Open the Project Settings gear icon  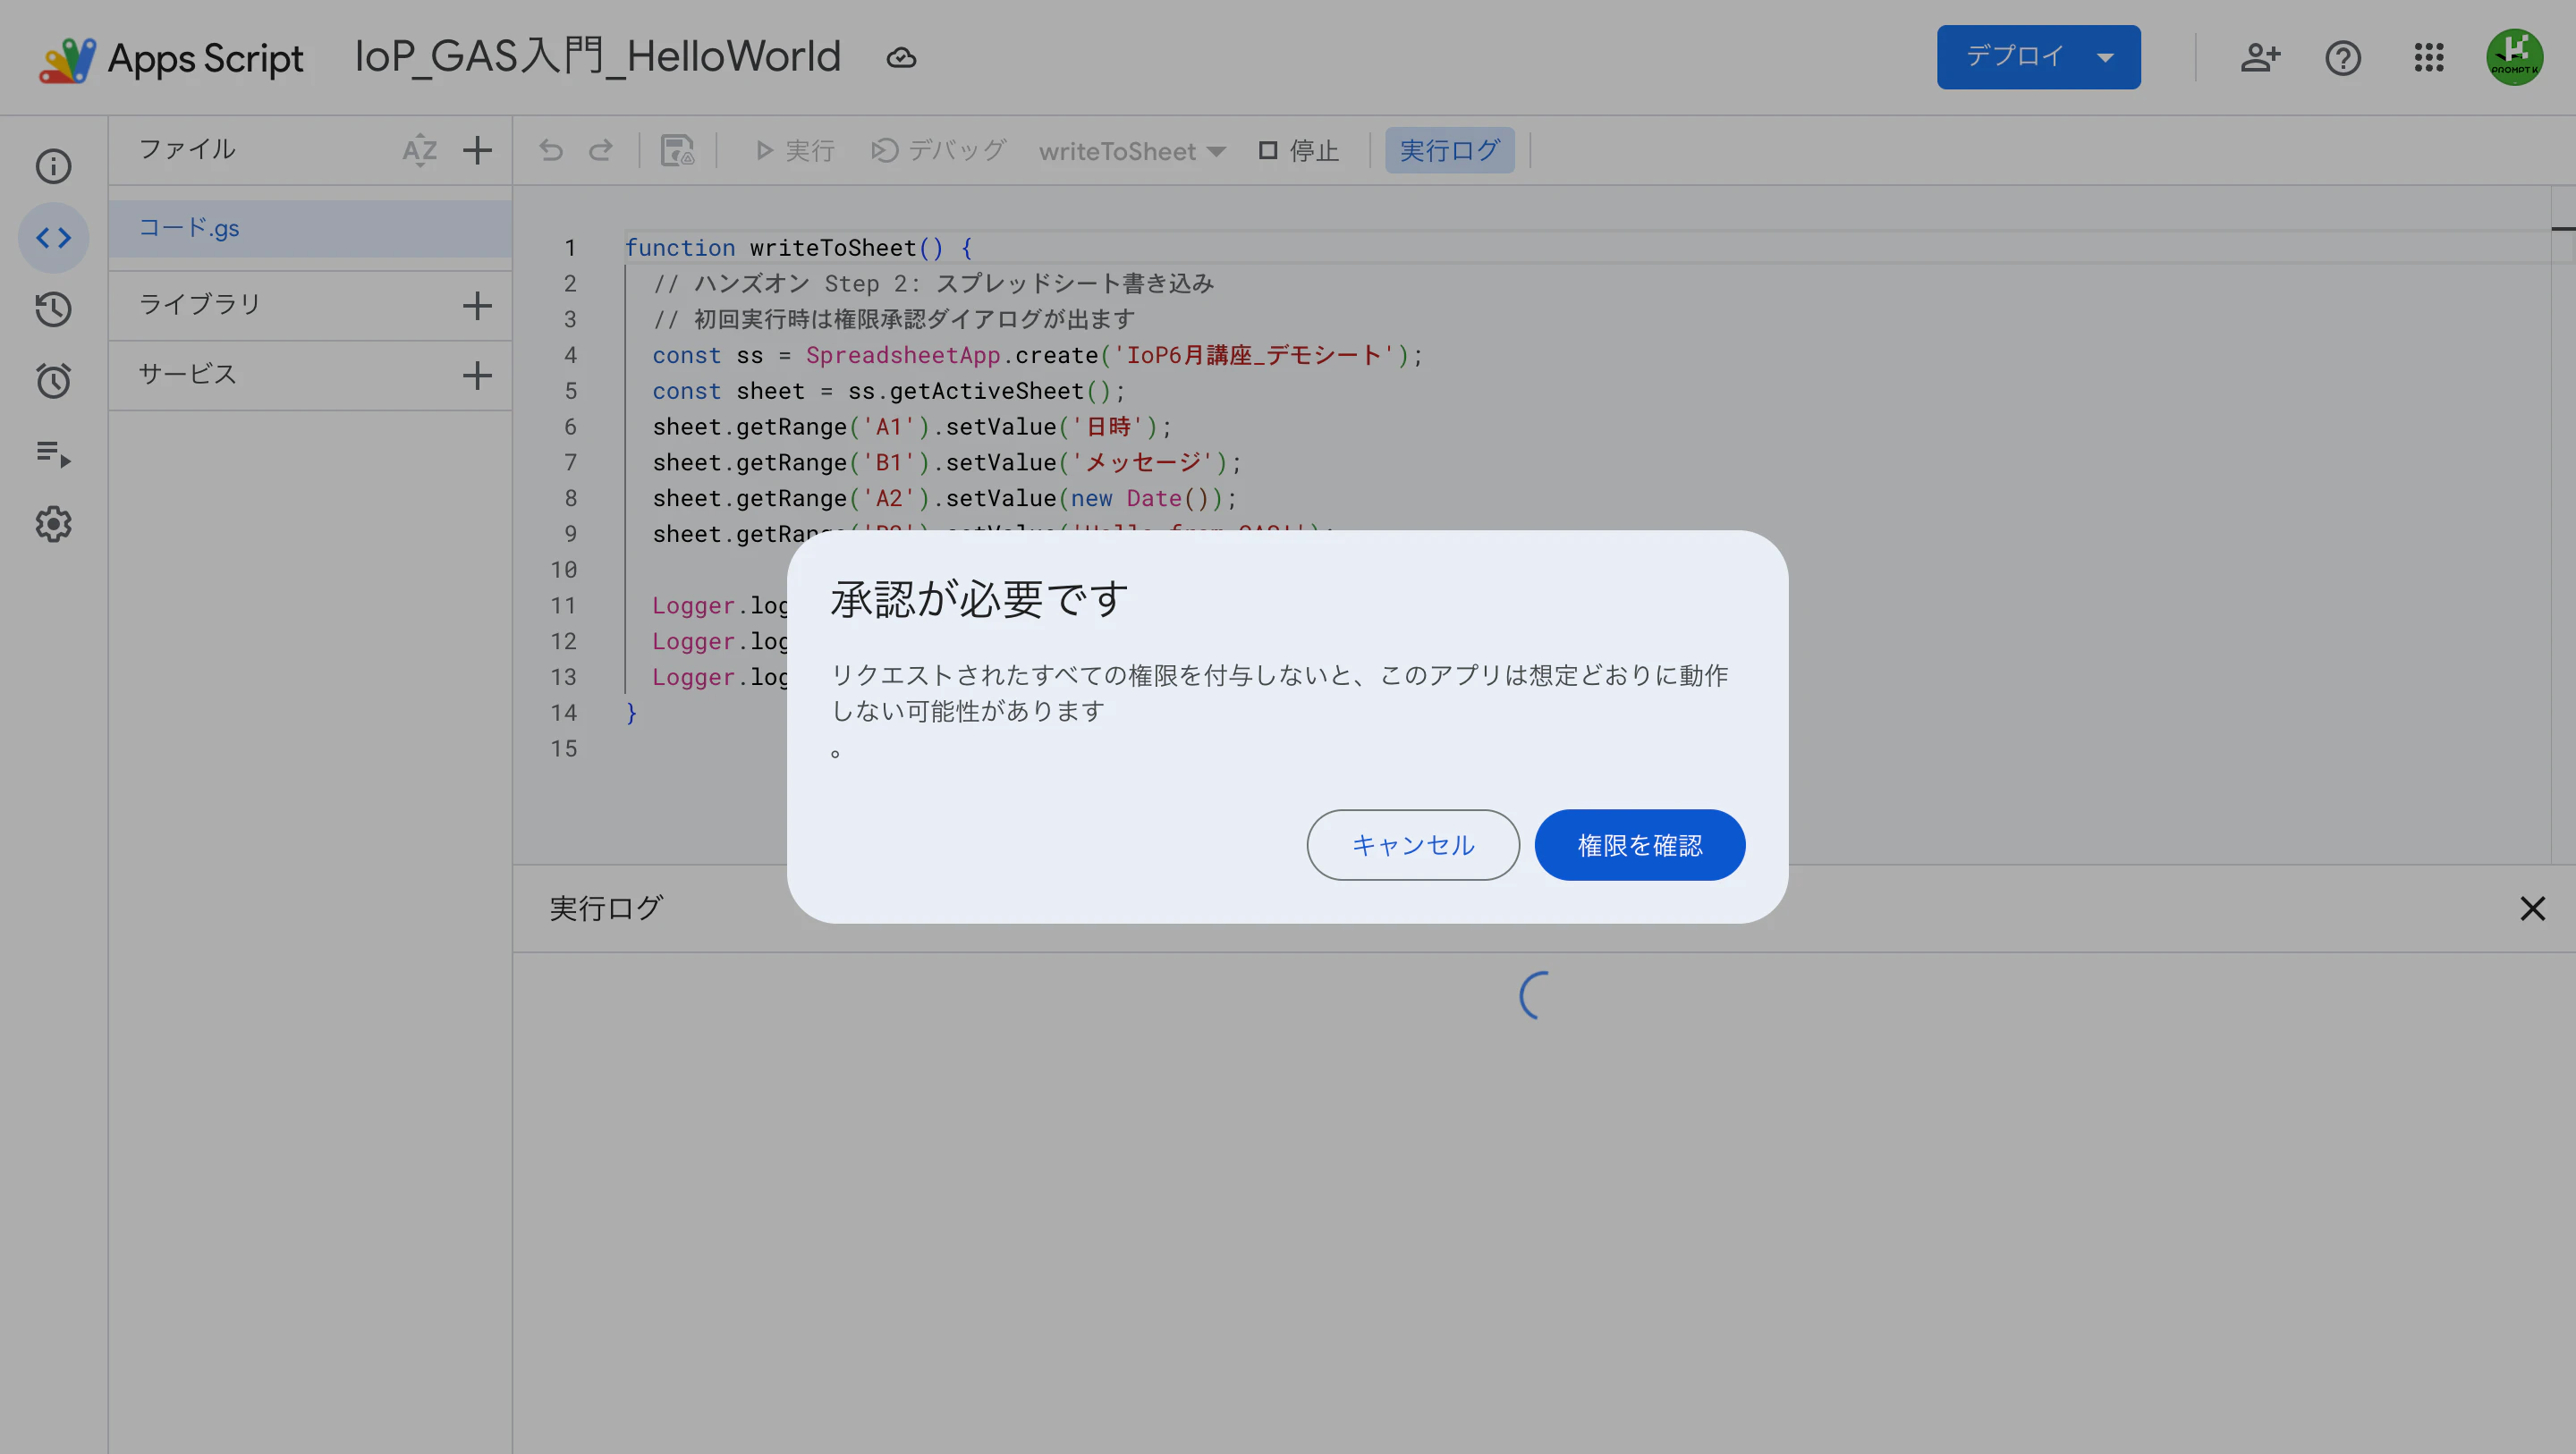click(54, 524)
